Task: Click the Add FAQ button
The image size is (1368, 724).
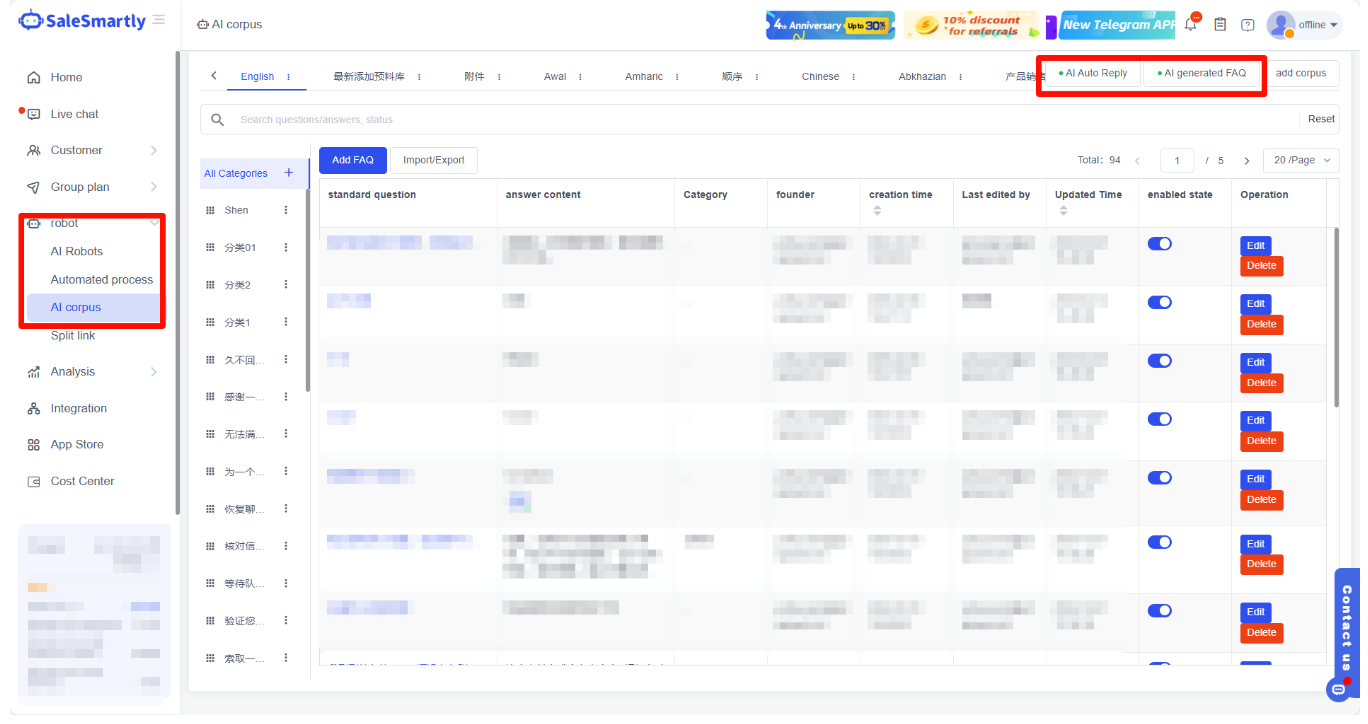Action: tap(352, 160)
